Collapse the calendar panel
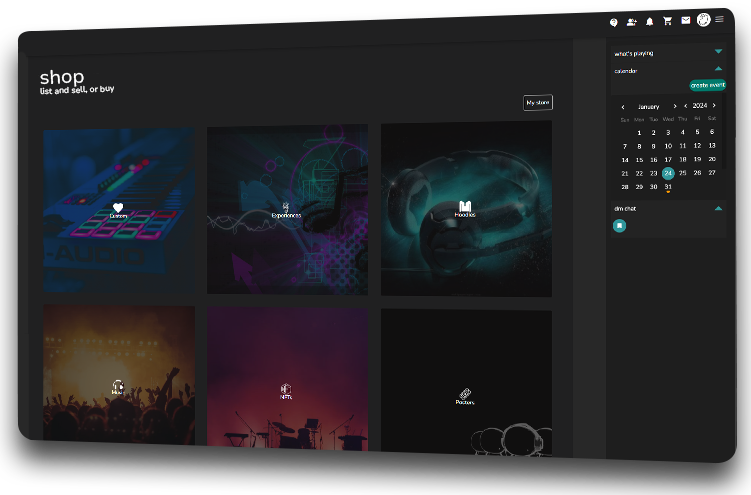 point(718,69)
